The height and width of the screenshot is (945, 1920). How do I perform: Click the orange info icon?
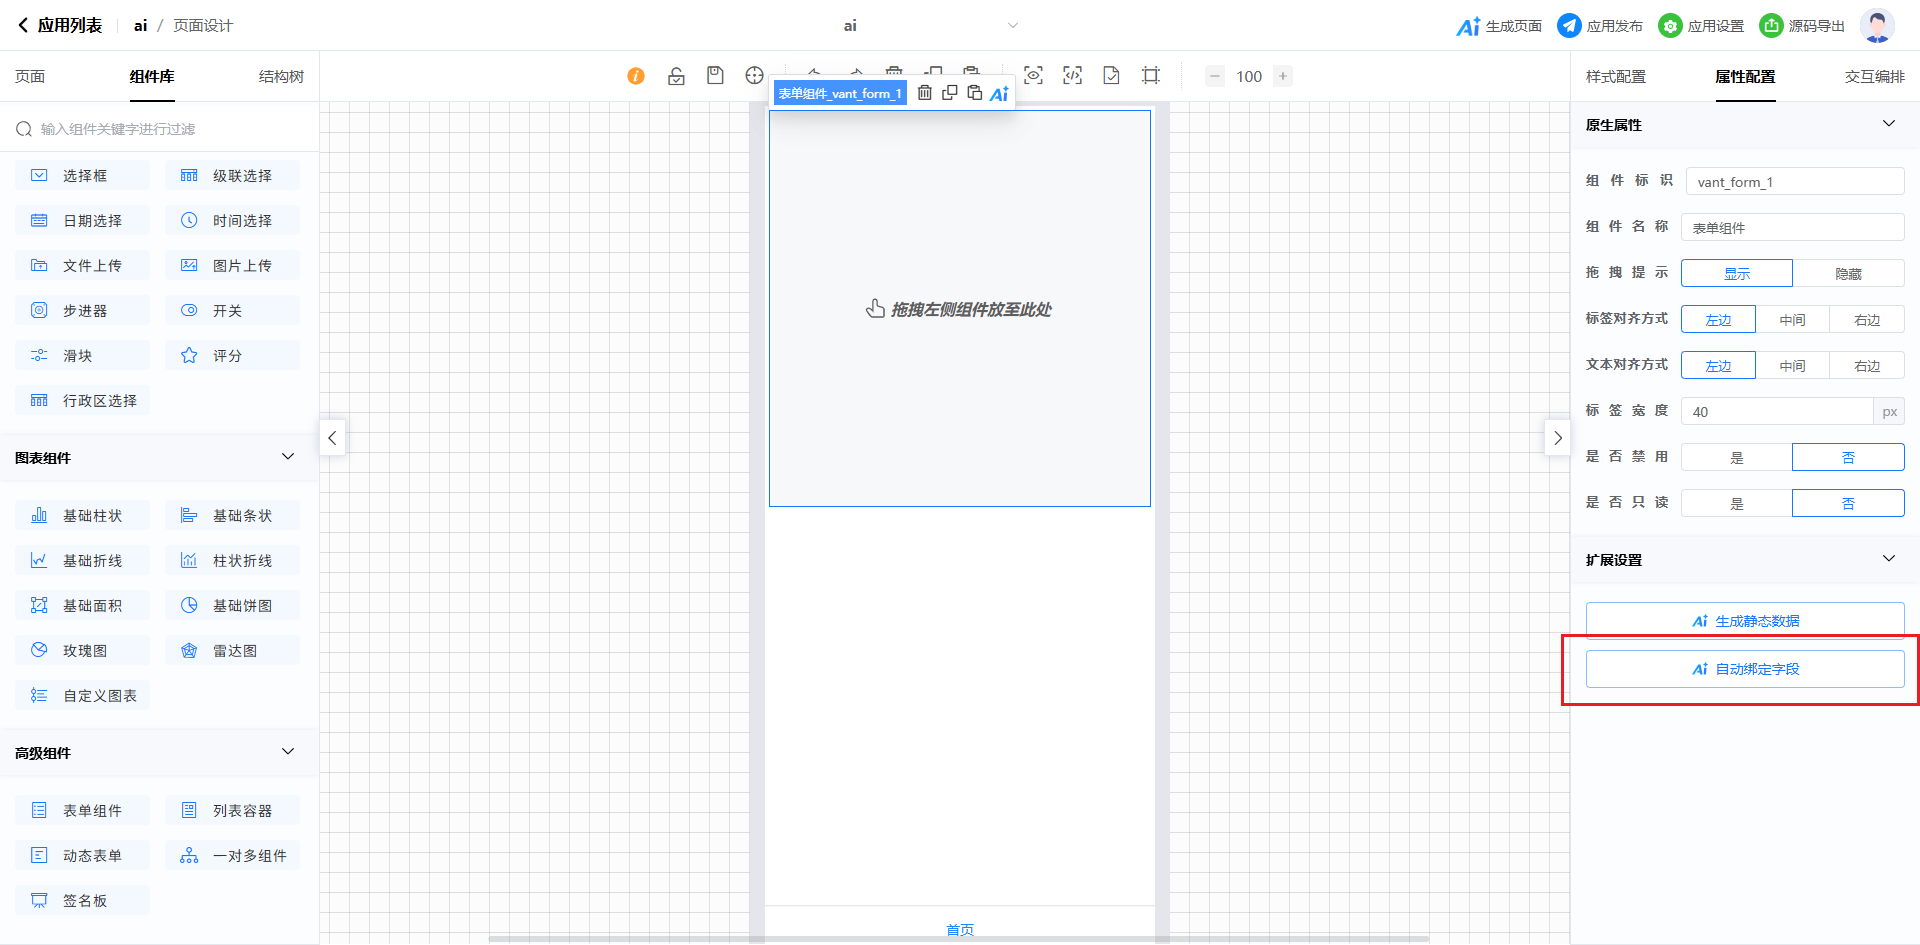tap(636, 76)
